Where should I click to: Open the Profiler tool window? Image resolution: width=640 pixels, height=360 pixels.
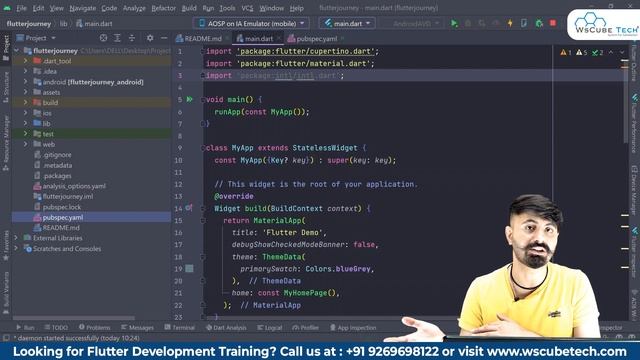[305, 327]
